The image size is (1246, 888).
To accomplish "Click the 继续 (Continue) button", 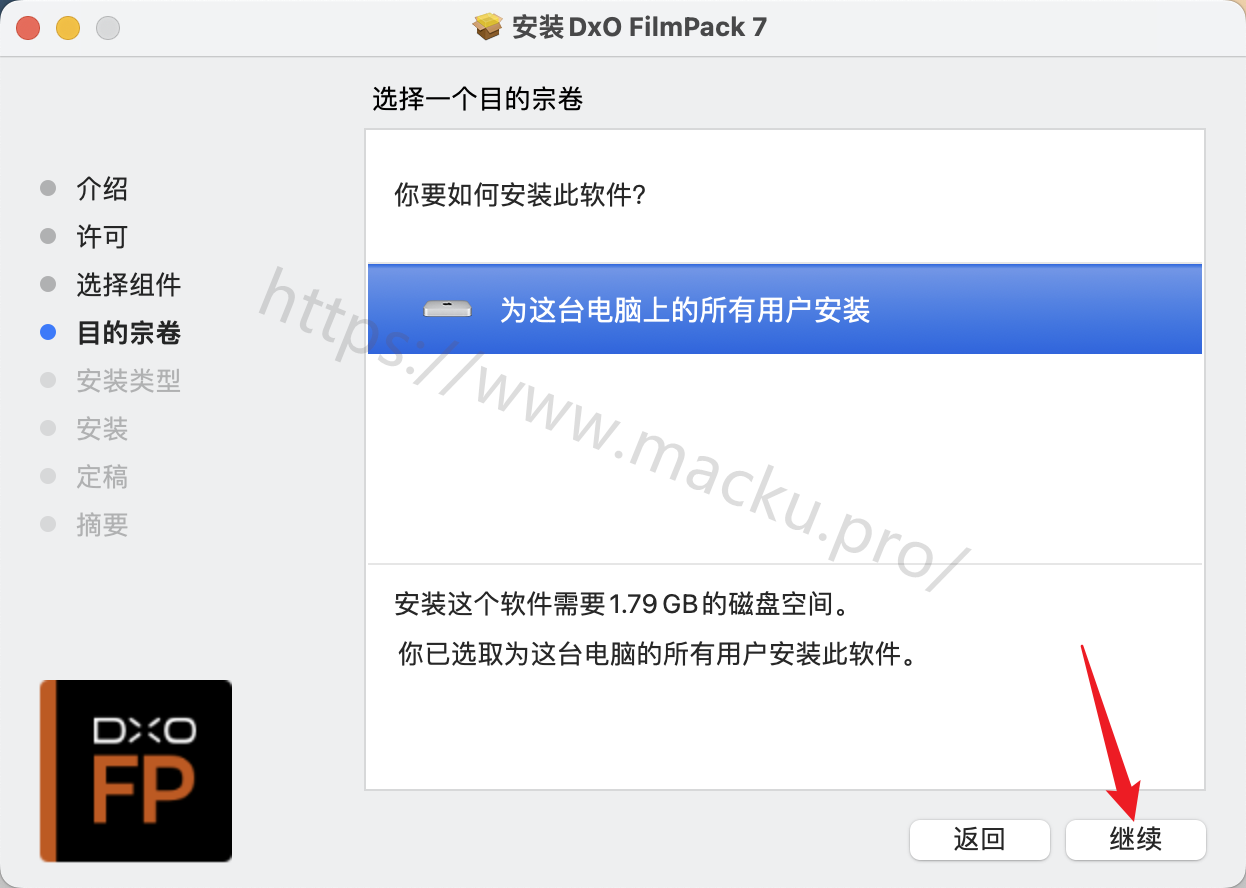I will click(x=1136, y=839).
